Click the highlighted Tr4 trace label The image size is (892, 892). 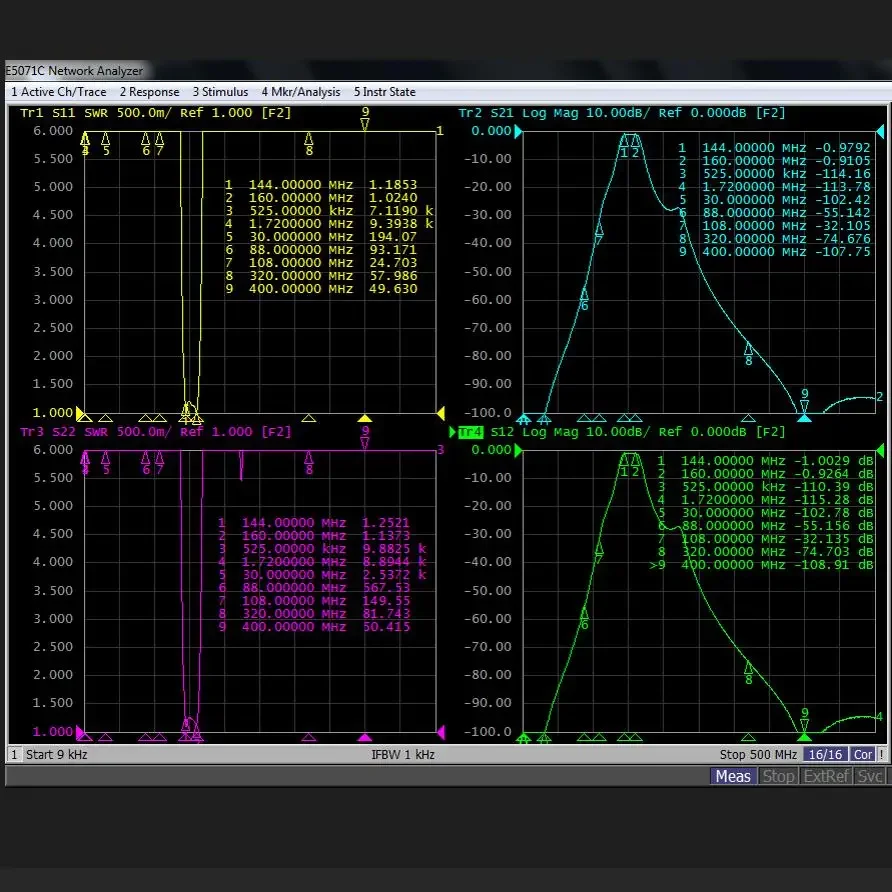470,432
